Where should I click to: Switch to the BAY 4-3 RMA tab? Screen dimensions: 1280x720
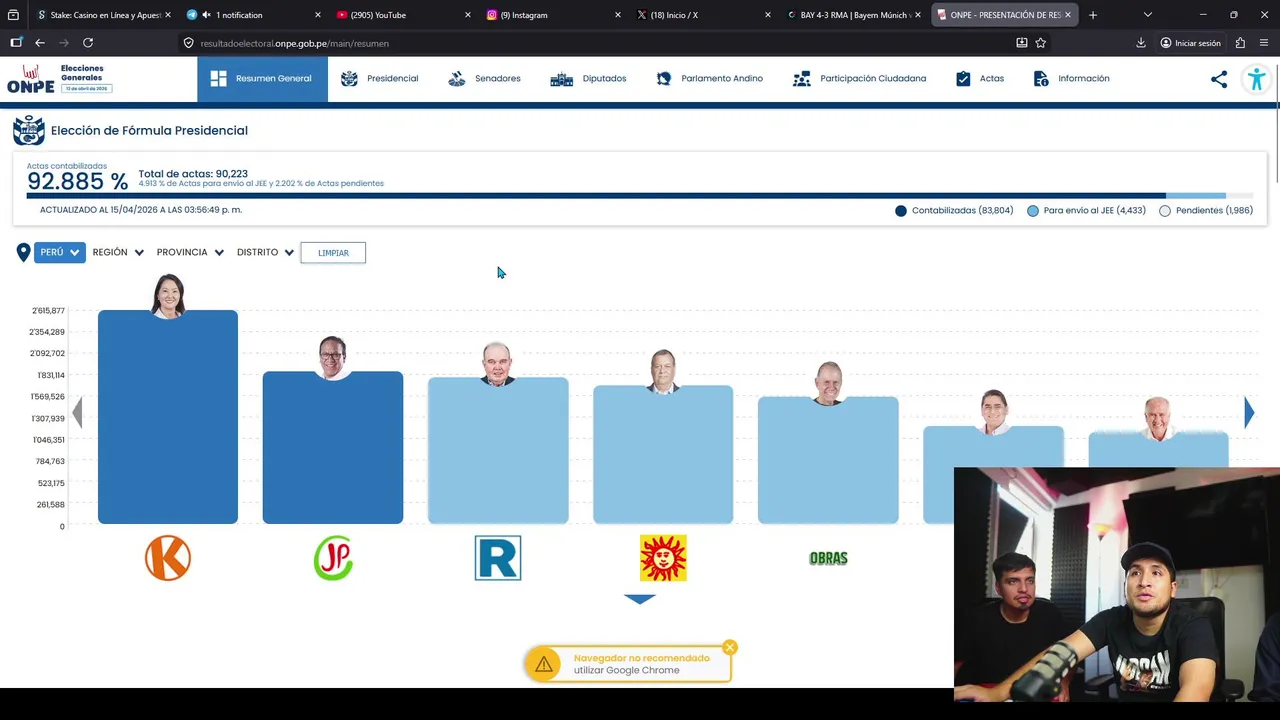854,15
